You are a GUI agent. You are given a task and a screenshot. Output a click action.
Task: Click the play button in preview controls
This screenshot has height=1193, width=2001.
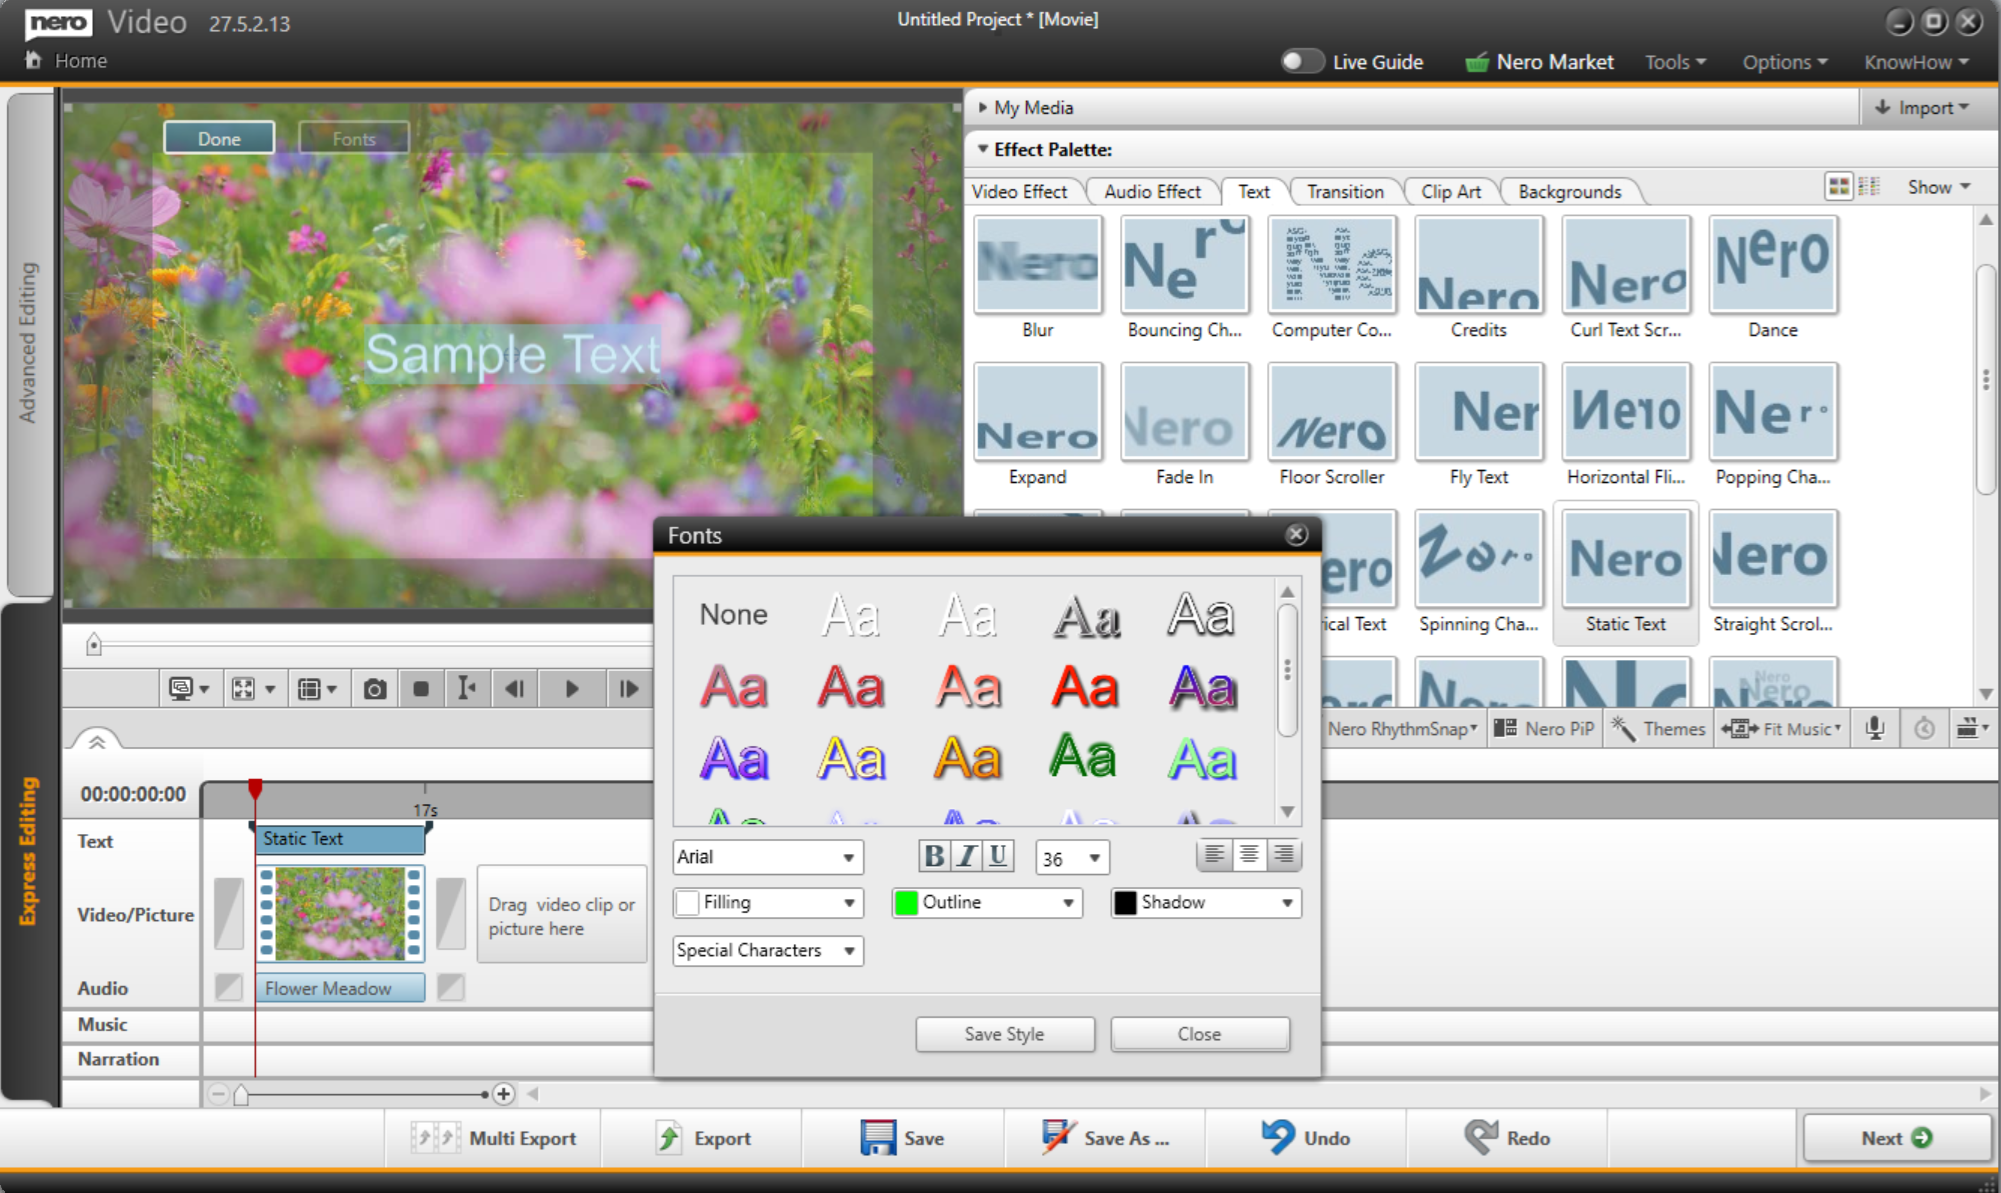point(571,689)
